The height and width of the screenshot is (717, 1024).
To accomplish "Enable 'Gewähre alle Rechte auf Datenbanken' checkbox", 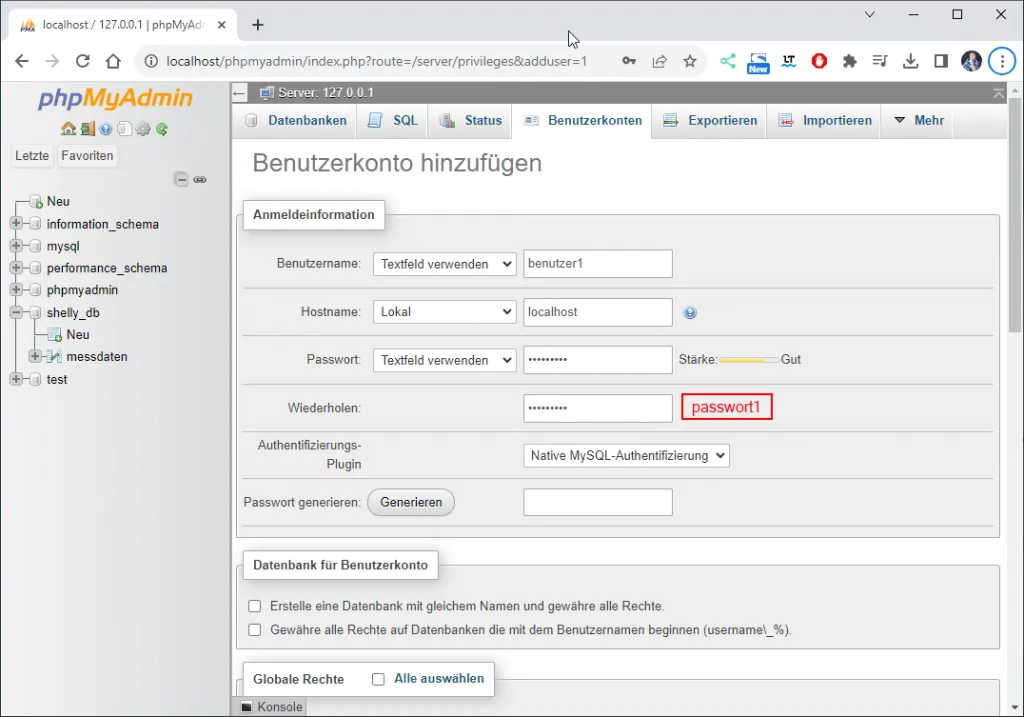I will click(x=255, y=630).
